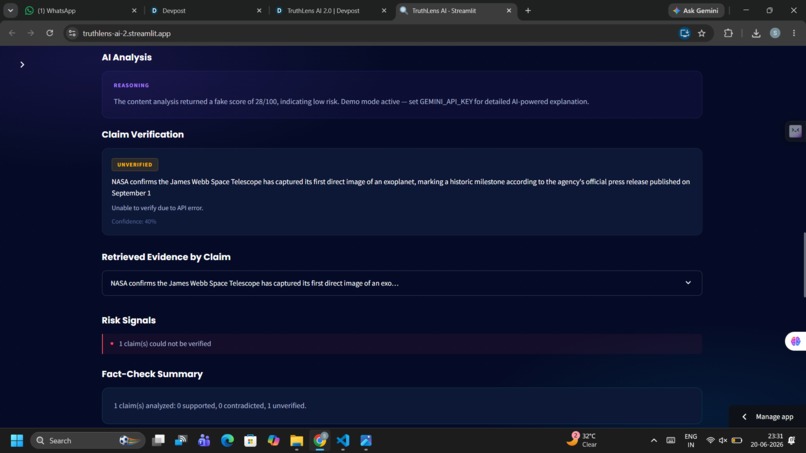The width and height of the screenshot is (806, 453).
Task: View site information icon in address bar
Action: [72, 33]
